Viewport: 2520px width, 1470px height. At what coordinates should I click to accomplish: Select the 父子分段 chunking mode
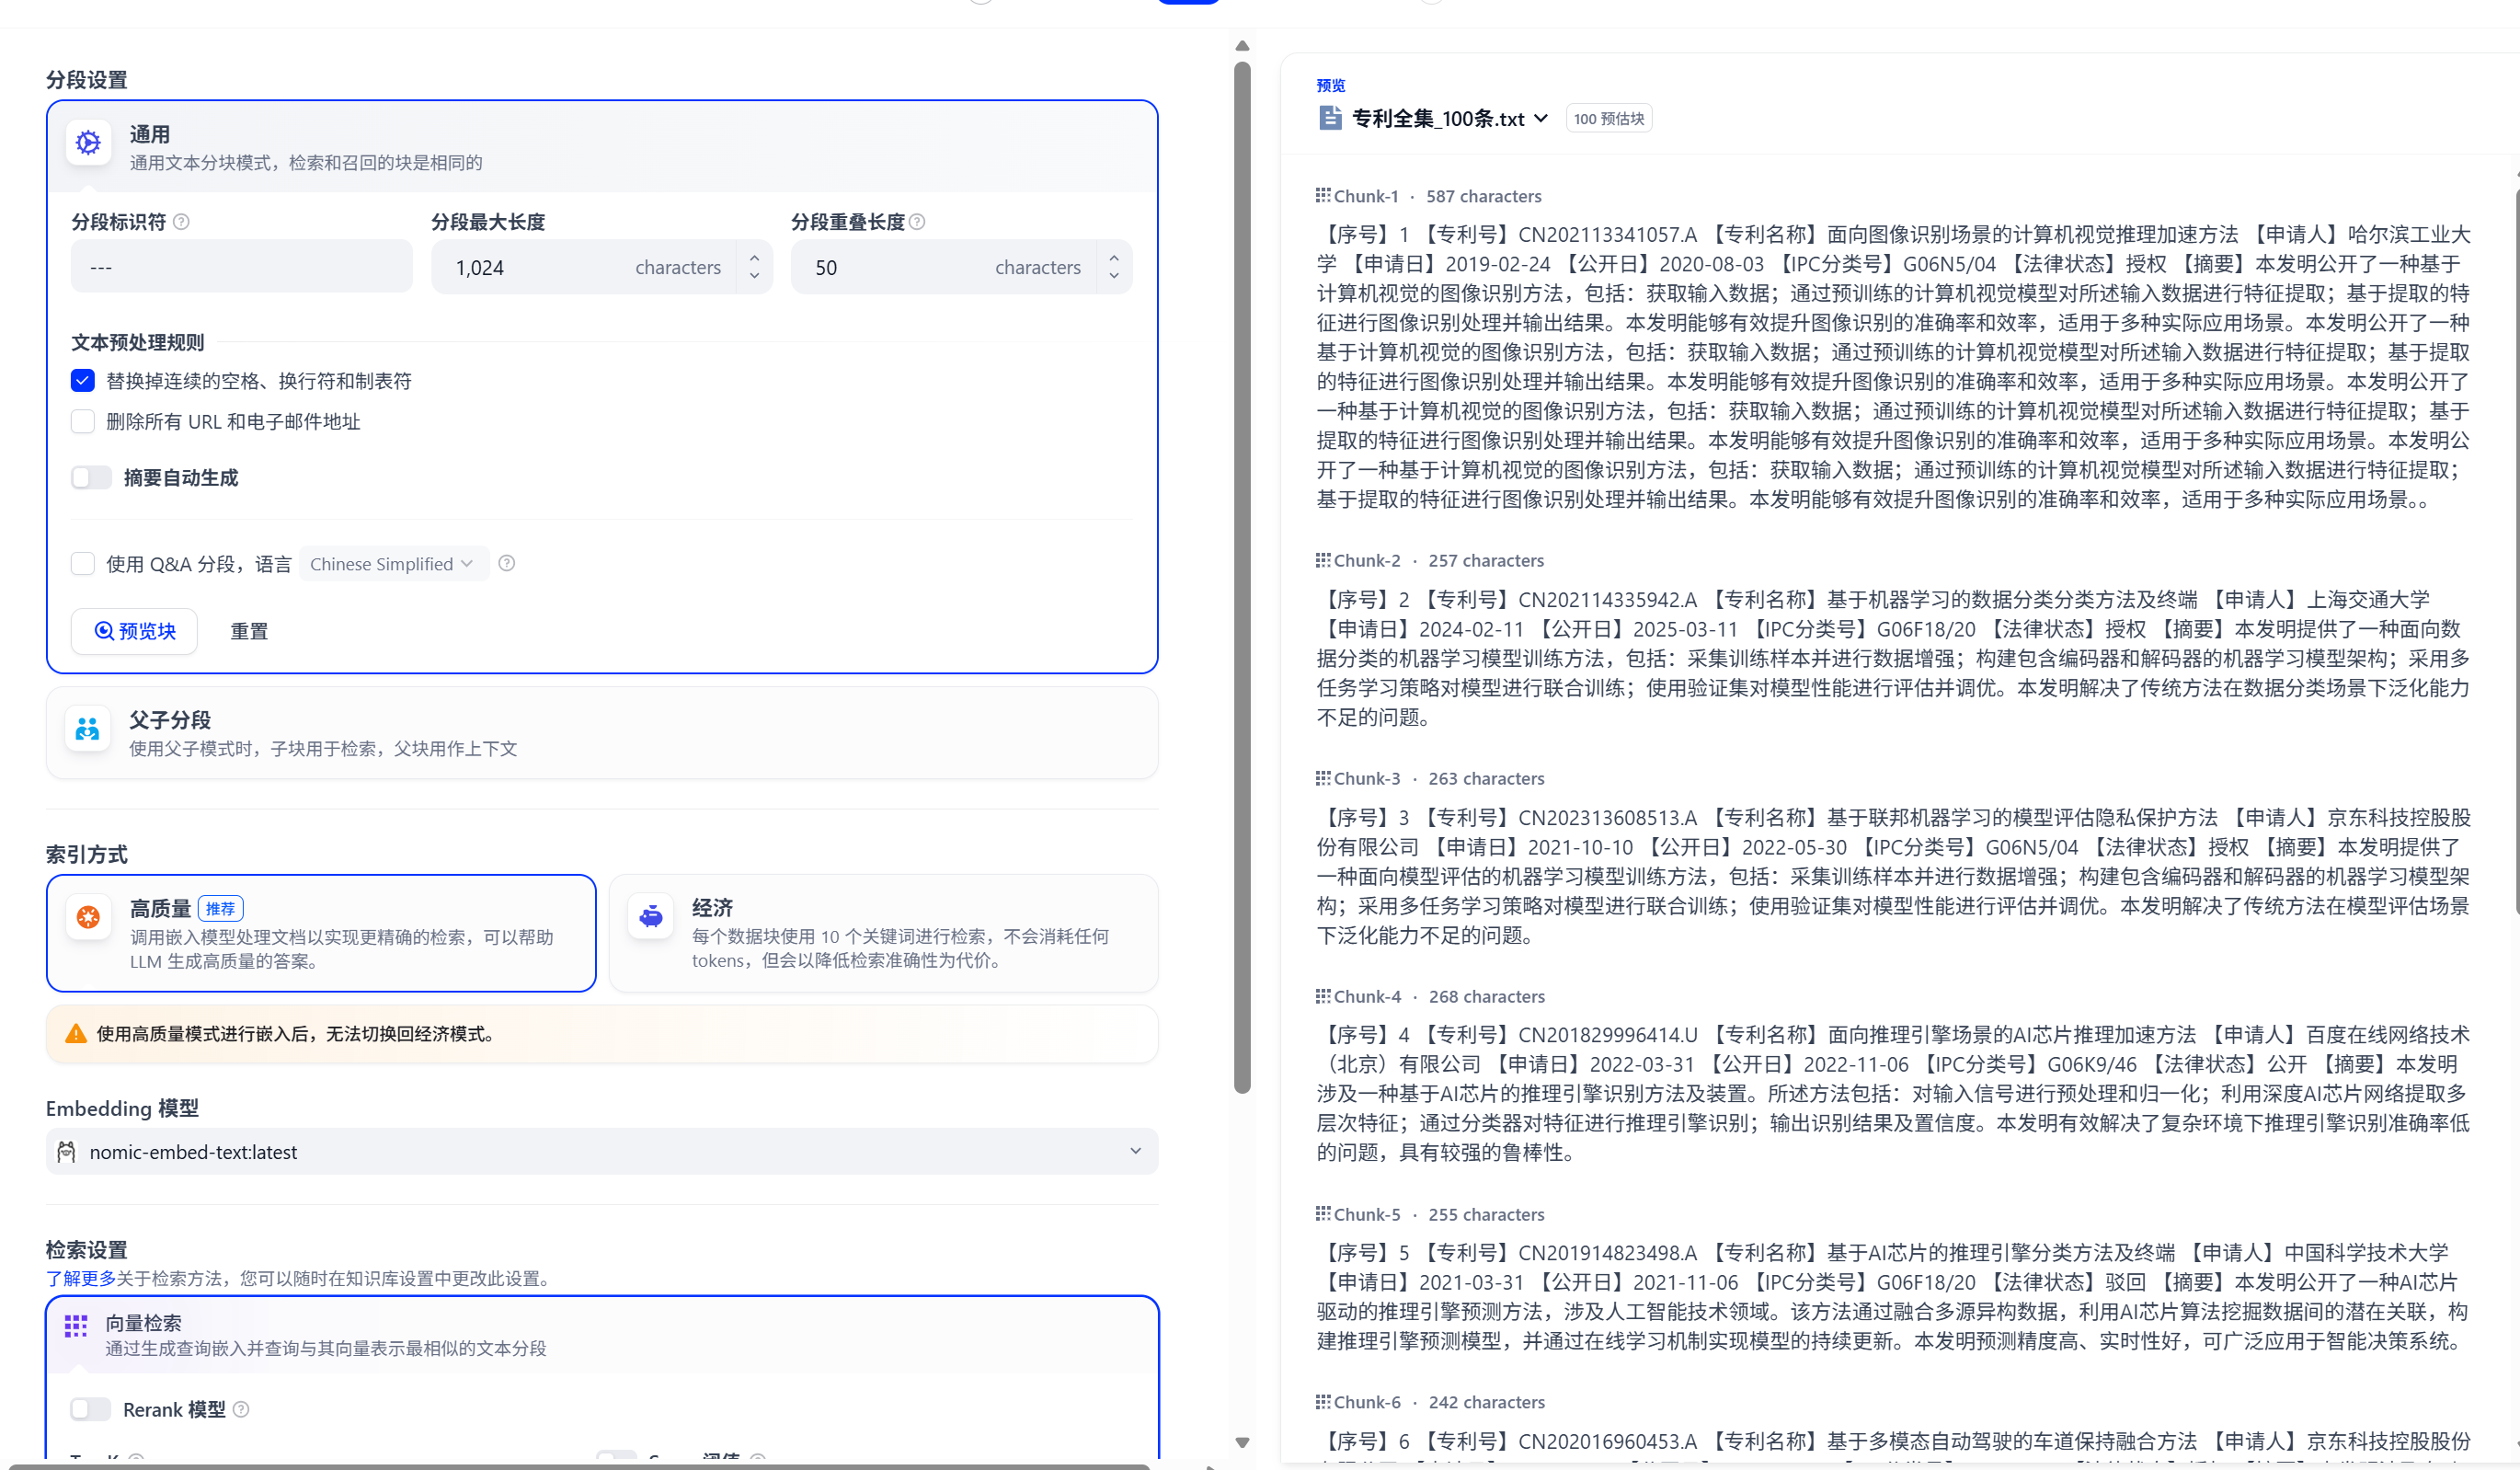602,733
